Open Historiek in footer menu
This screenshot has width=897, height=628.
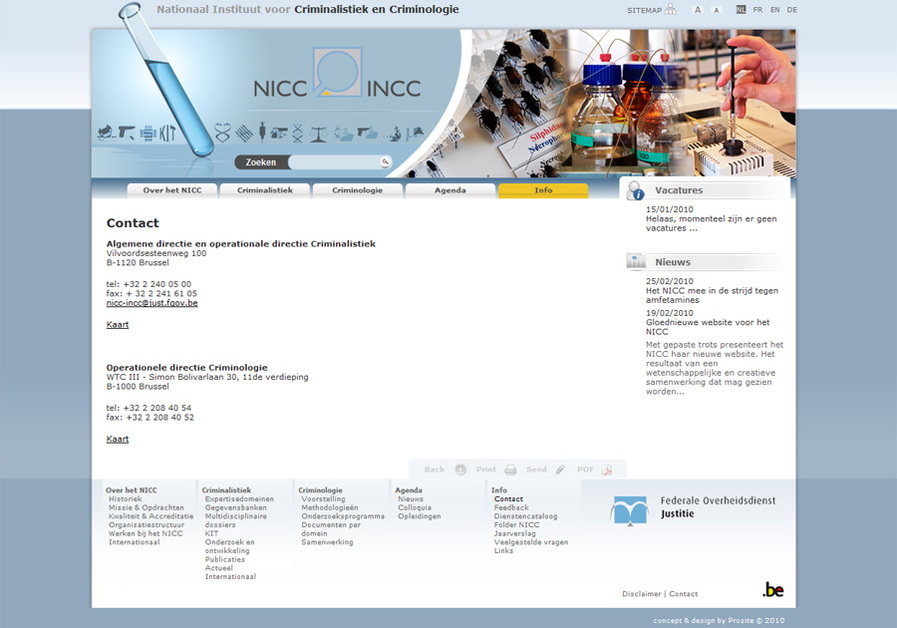[x=125, y=499]
